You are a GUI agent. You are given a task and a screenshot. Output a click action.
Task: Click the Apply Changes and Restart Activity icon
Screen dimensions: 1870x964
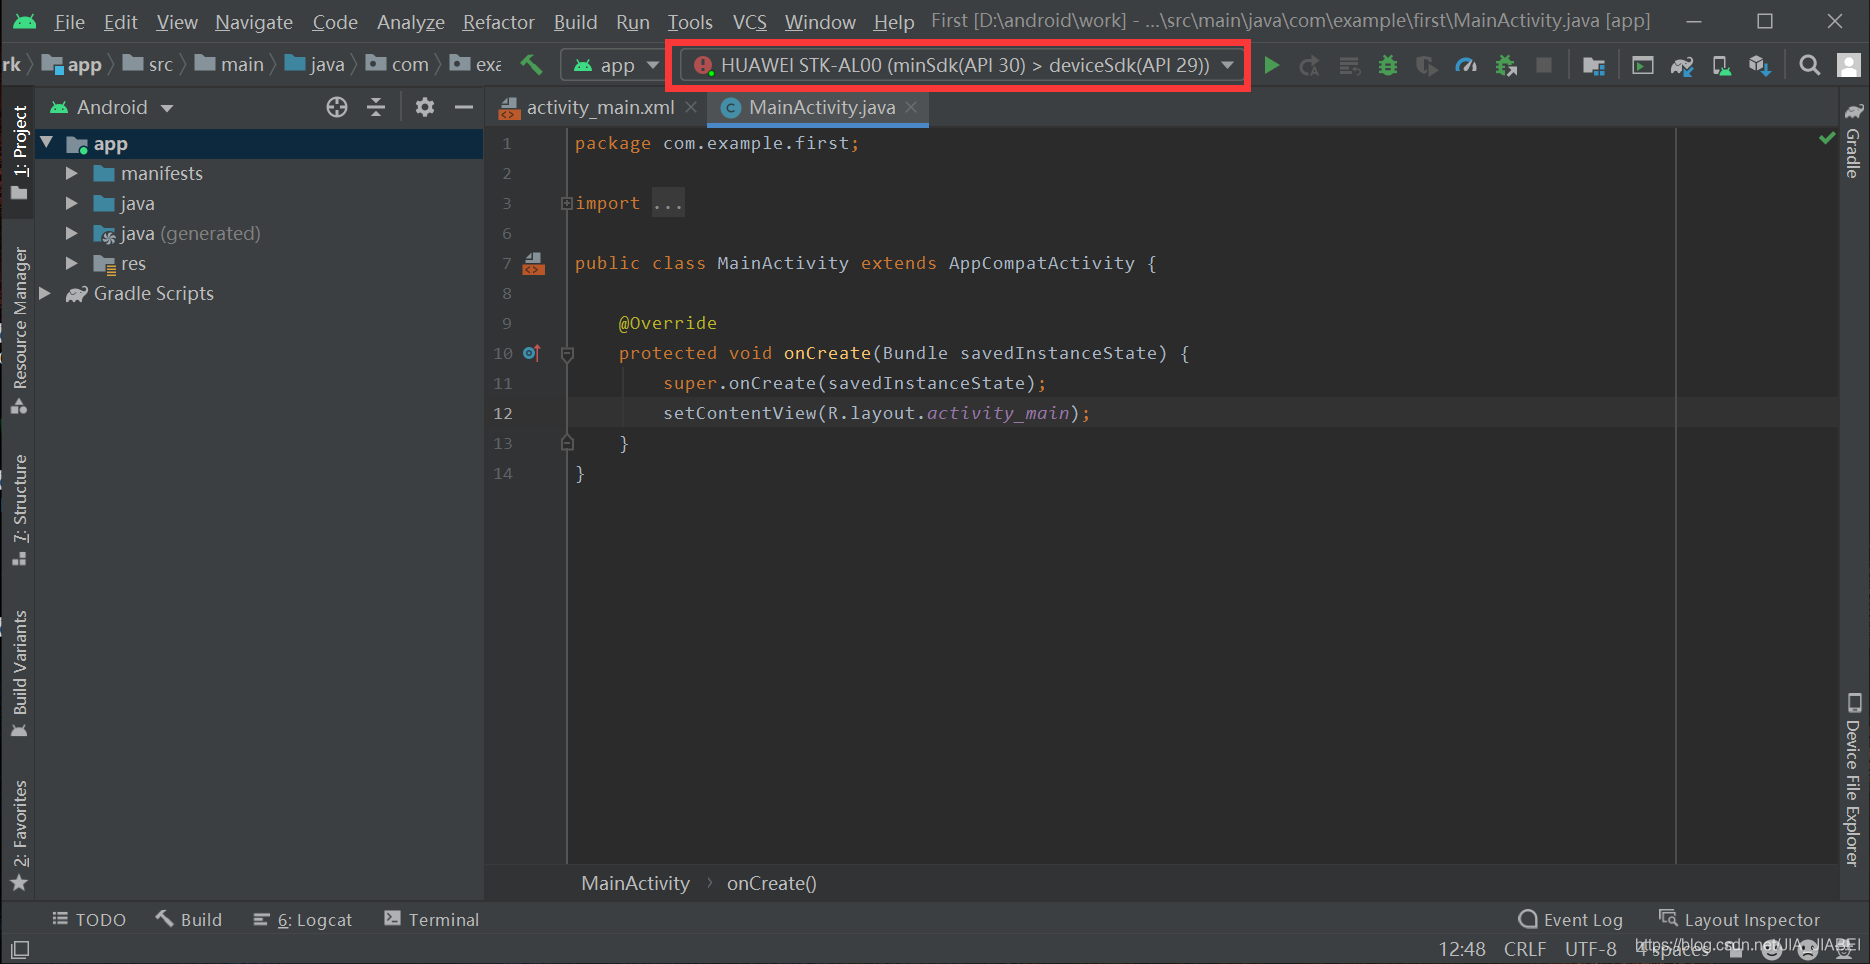1309,66
